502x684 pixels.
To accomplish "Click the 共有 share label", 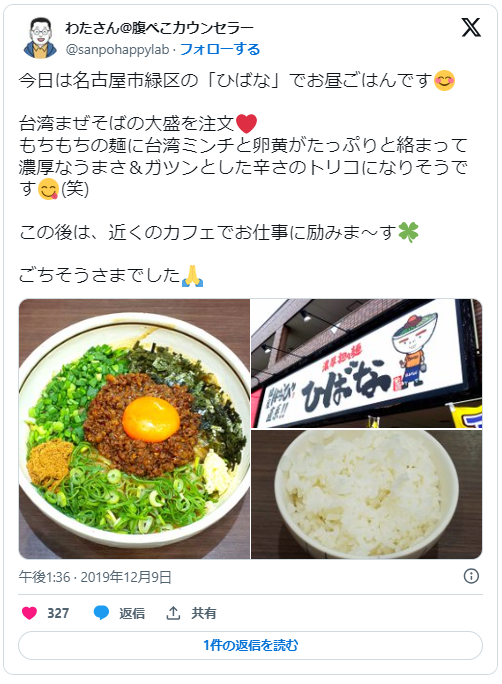I will [x=204, y=613].
